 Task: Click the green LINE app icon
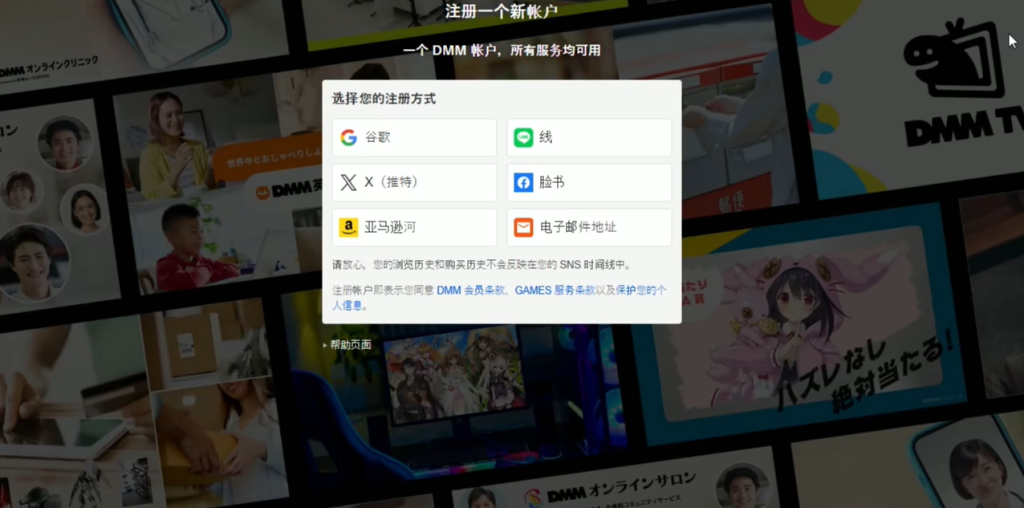coord(523,138)
